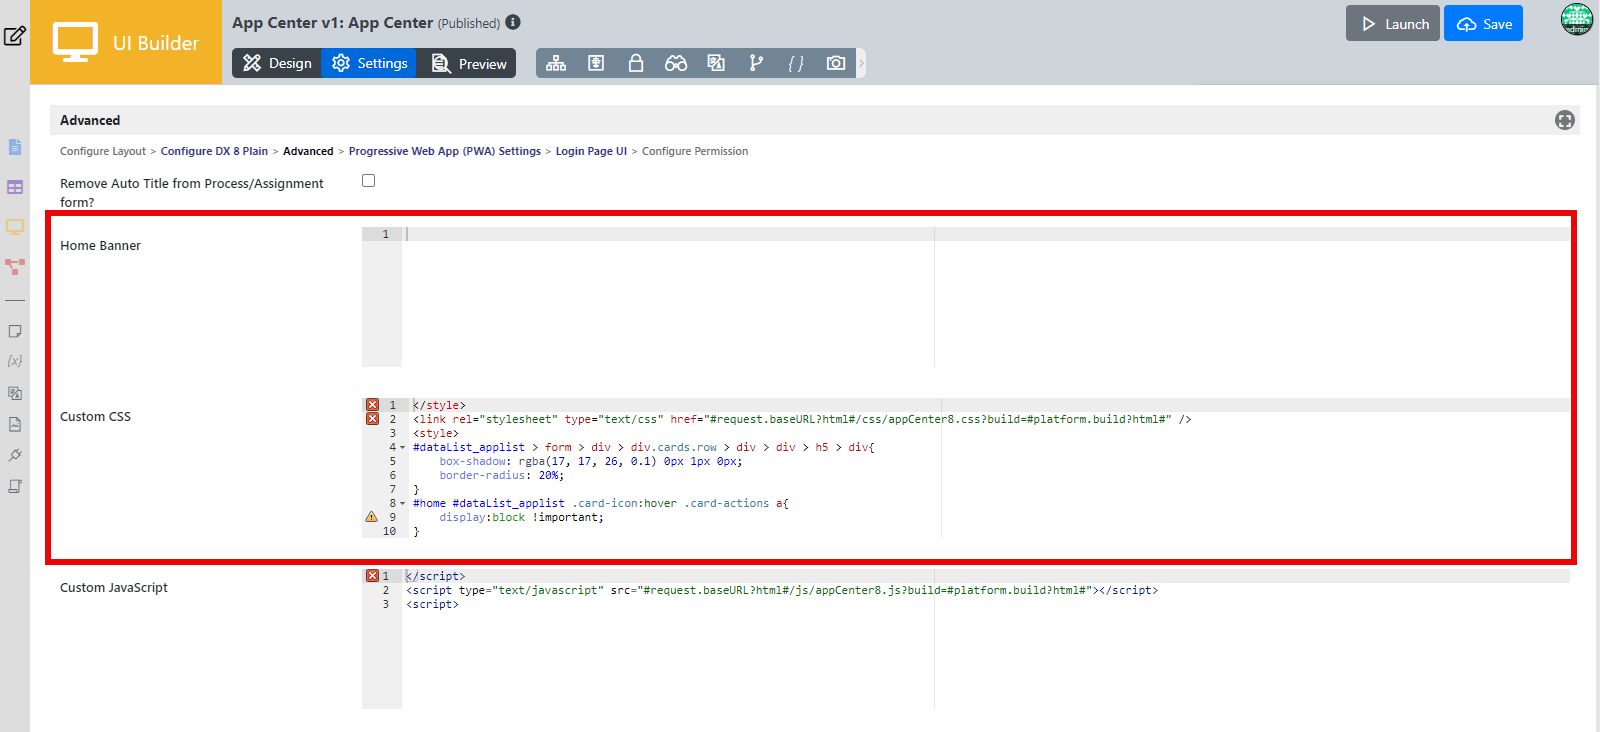Switch to the Preview tab

tap(467, 63)
